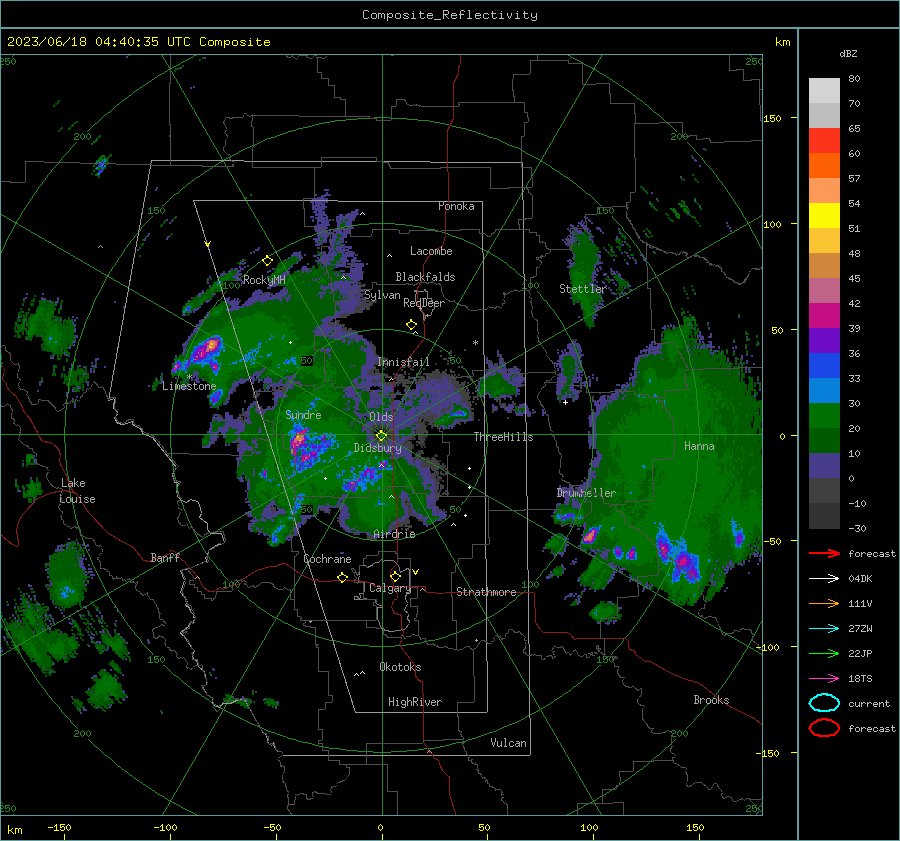Click the Calgary city label
The image size is (900, 841).
click(x=390, y=588)
